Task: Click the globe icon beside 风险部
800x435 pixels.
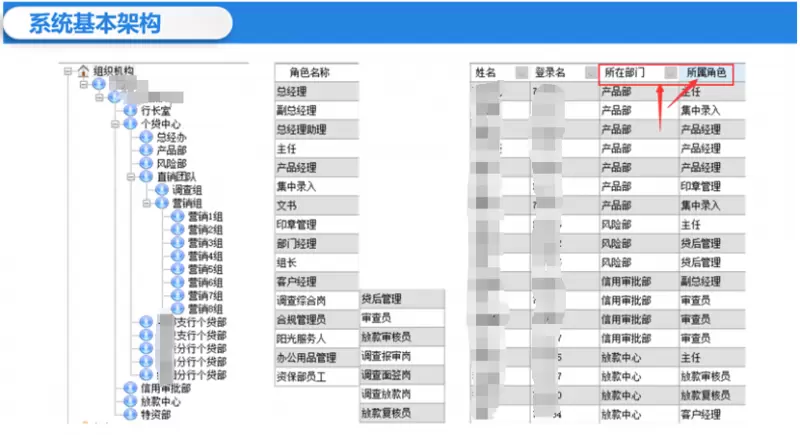Action: pyautogui.click(x=146, y=163)
